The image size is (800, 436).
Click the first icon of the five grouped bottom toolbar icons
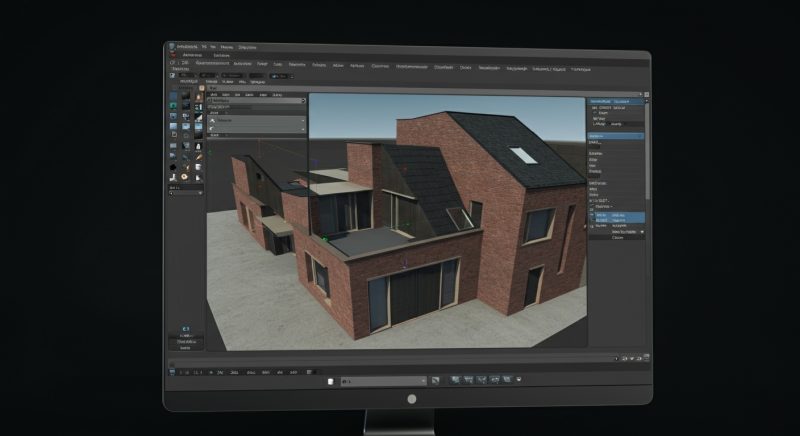455,379
